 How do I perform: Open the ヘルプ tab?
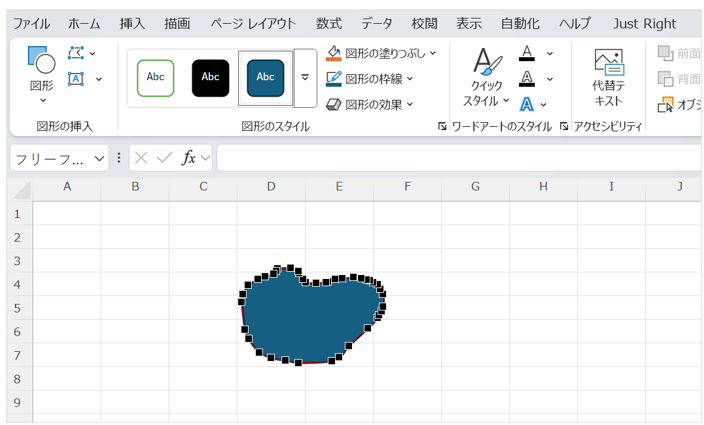[x=575, y=23]
